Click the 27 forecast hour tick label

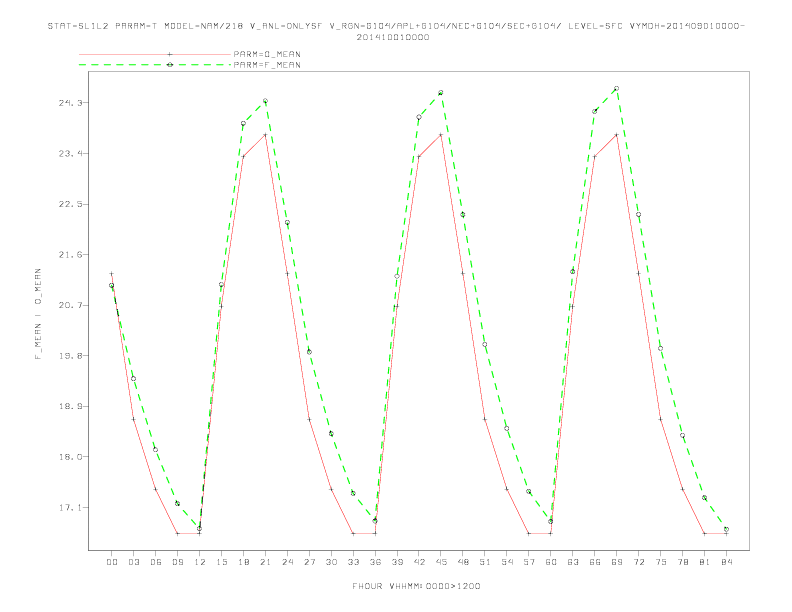[x=309, y=562]
